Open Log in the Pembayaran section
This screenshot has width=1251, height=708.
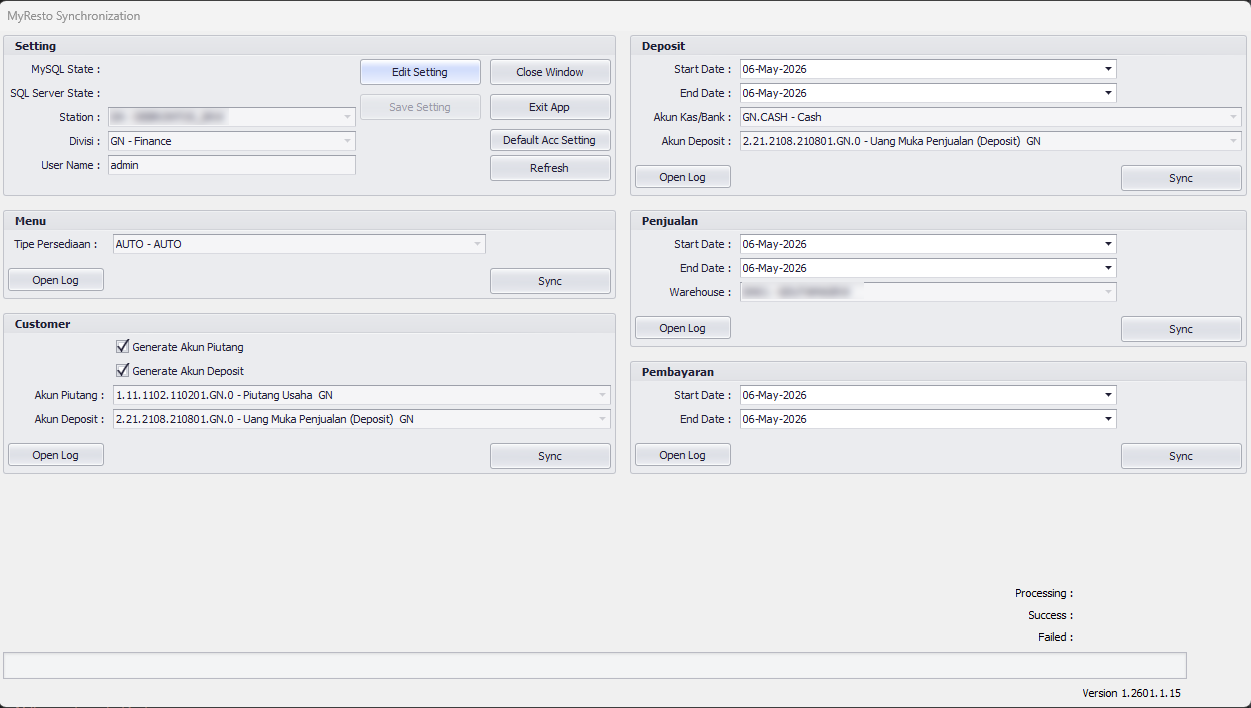(683, 455)
